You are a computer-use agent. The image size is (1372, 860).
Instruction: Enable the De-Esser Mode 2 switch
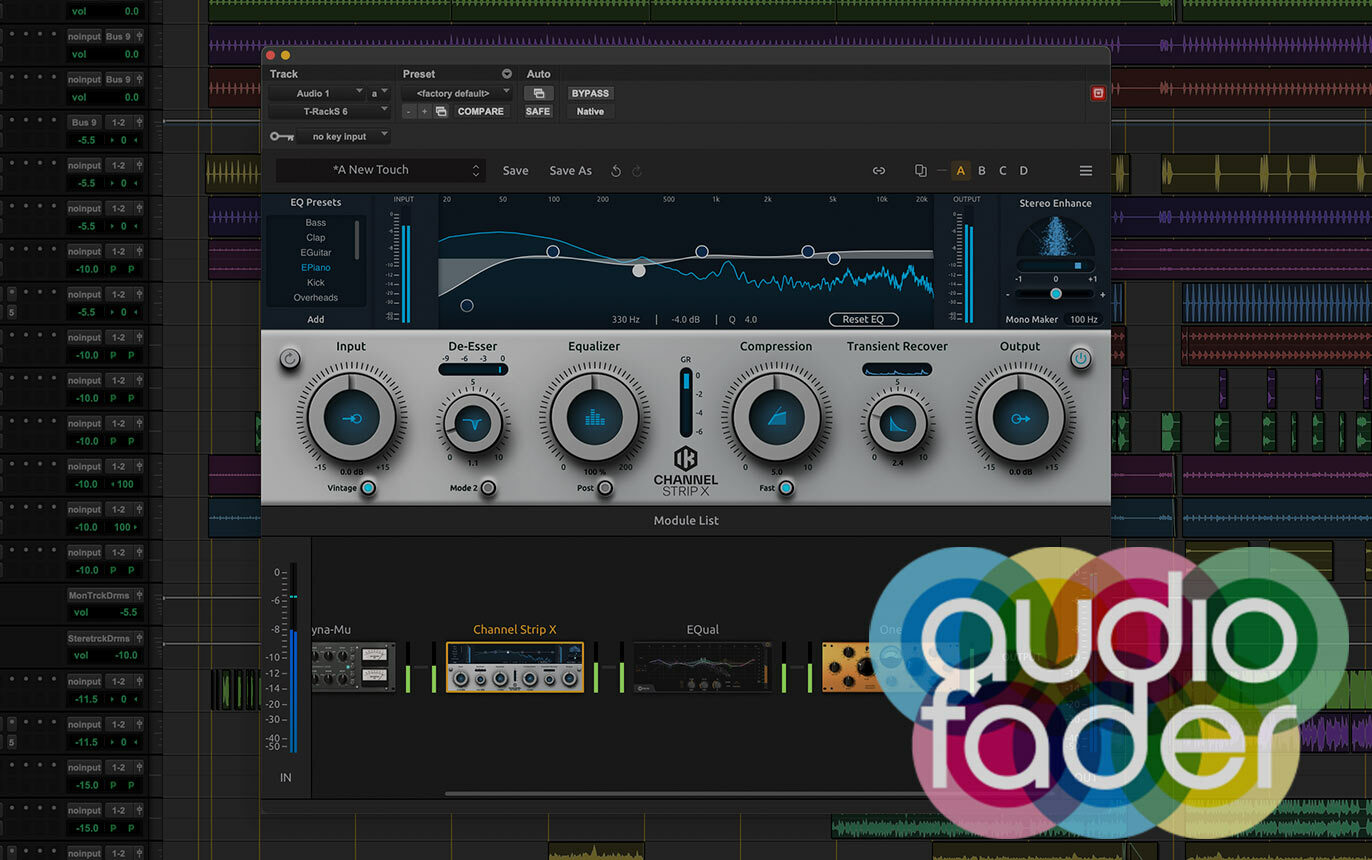tap(488, 488)
